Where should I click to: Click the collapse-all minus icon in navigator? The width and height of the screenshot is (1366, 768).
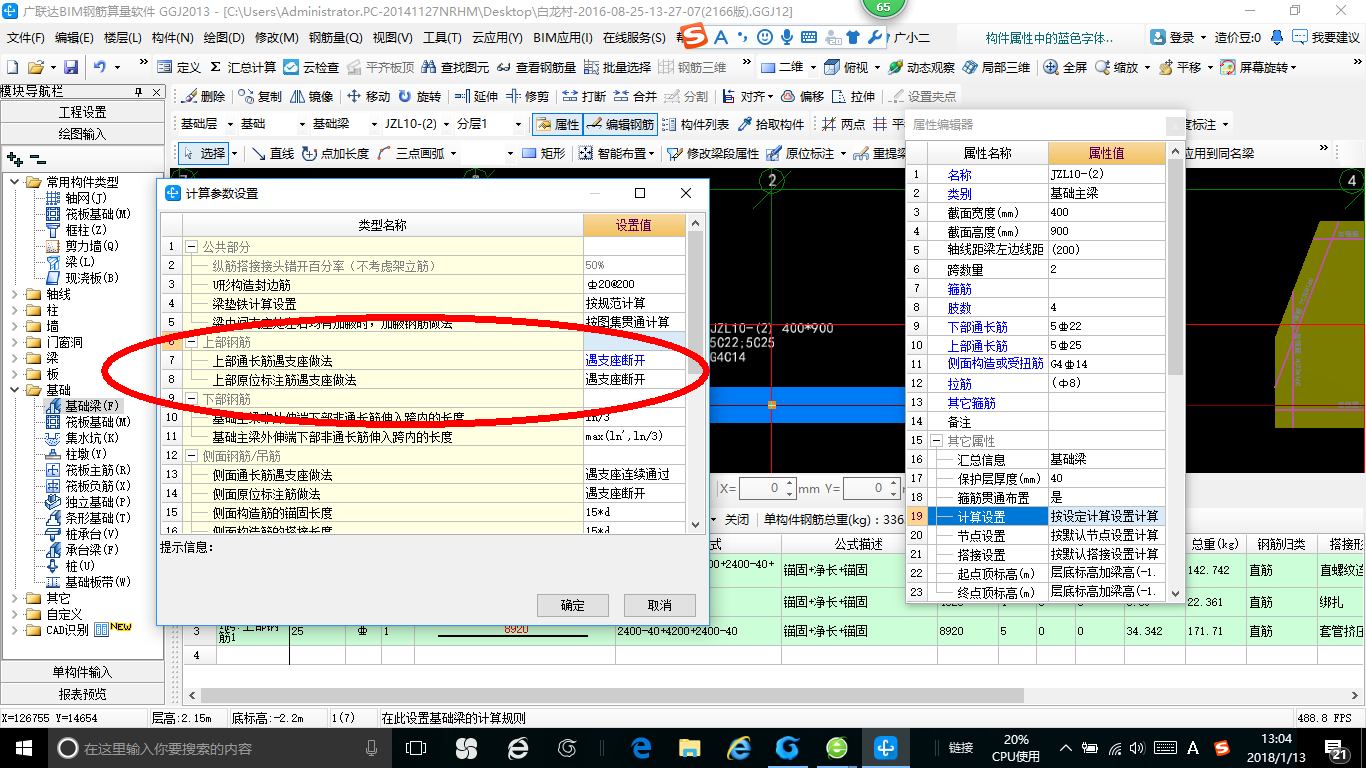coord(38,159)
